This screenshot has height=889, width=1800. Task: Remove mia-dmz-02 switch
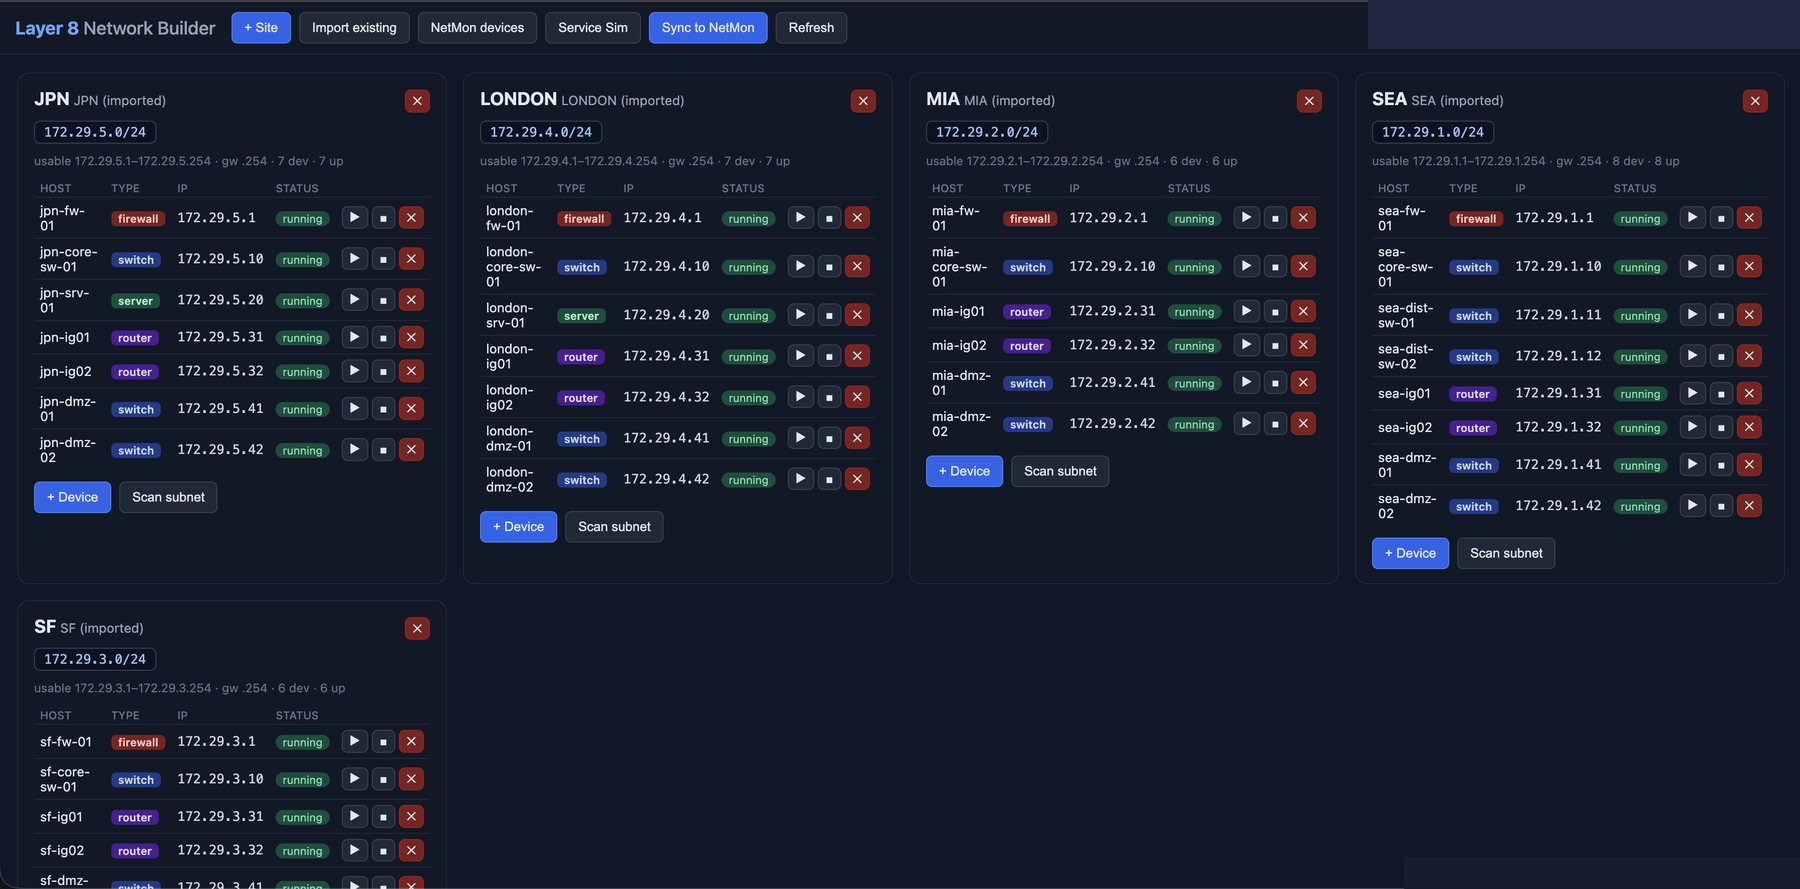1303,424
